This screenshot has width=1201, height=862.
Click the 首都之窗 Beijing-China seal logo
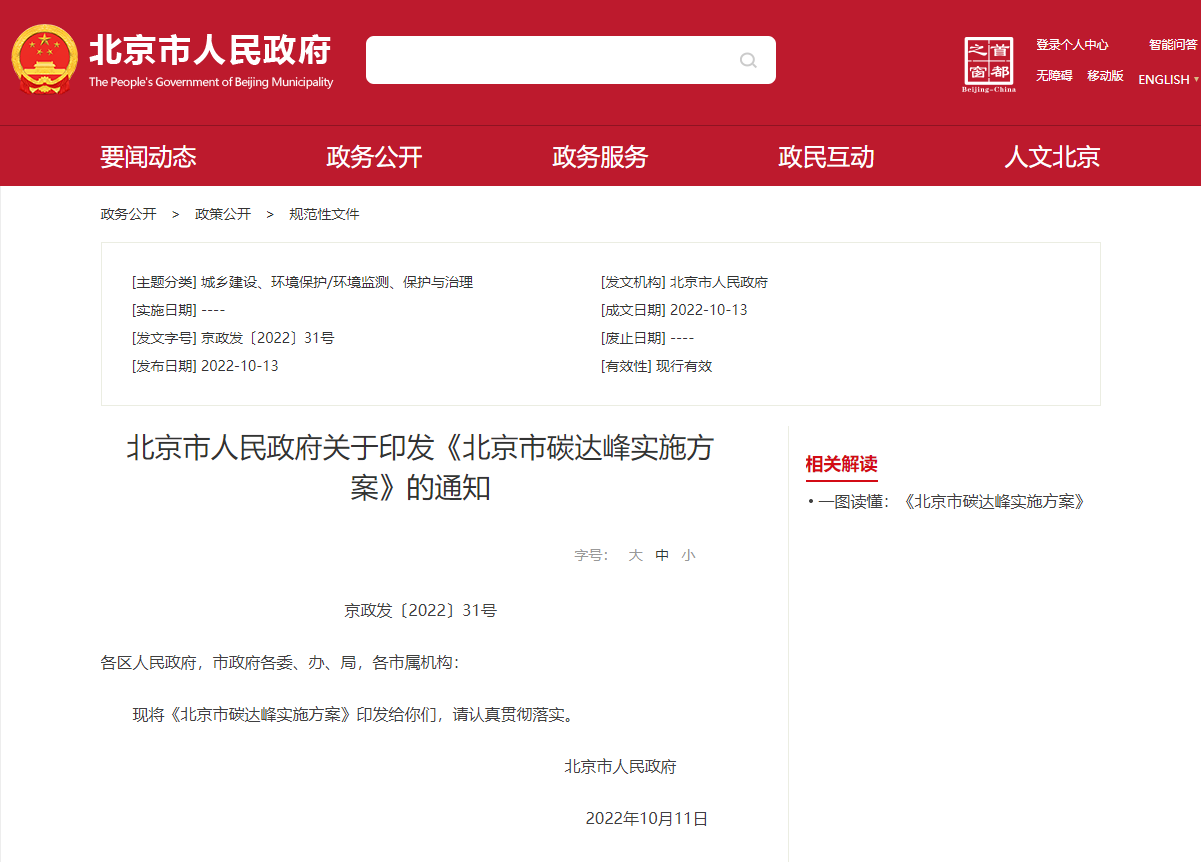(x=988, y=63)
